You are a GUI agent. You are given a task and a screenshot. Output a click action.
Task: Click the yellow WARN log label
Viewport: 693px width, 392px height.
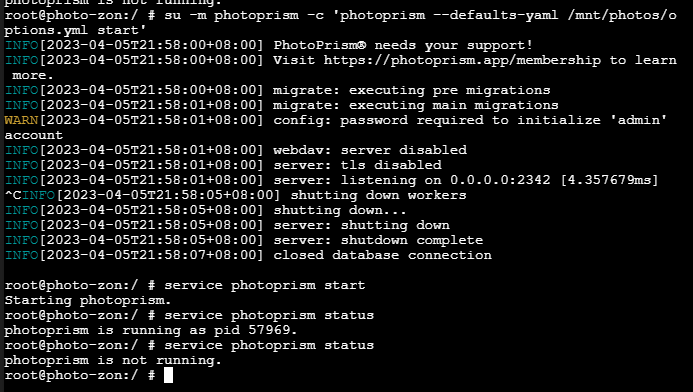tap(22, 120)
